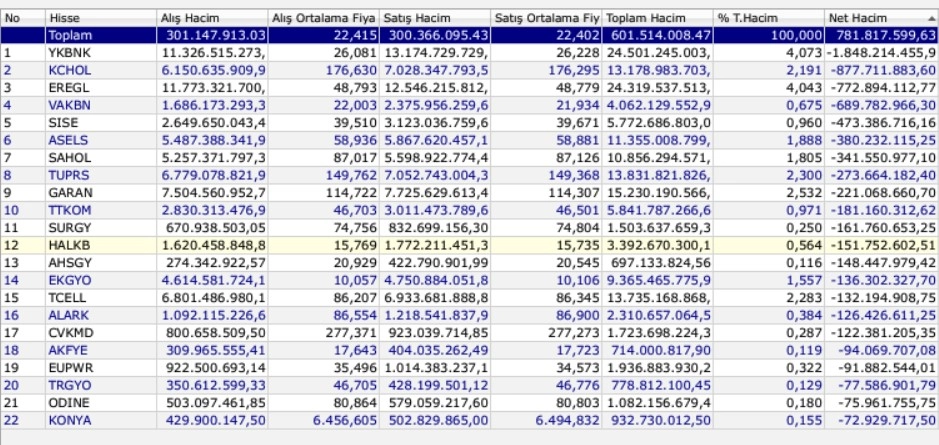Click KCHOL net volume -877.711.883,60

pos(885,70)
